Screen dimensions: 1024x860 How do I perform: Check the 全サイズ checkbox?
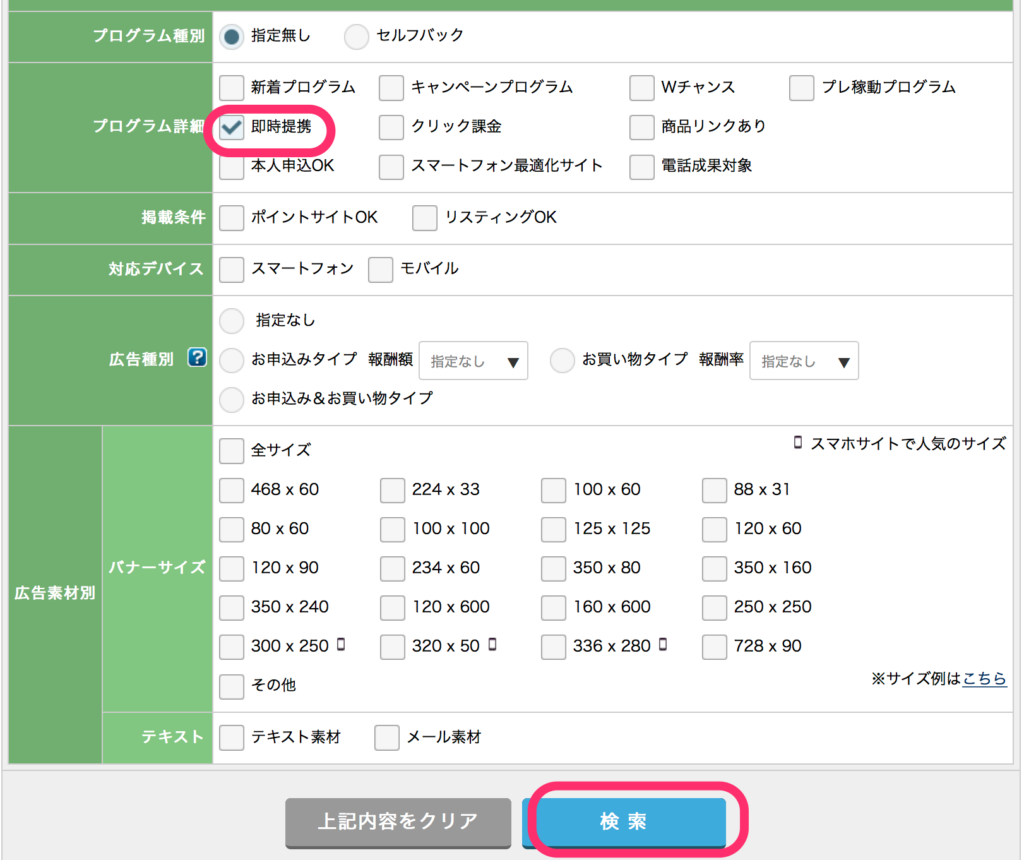coord(232,451)
